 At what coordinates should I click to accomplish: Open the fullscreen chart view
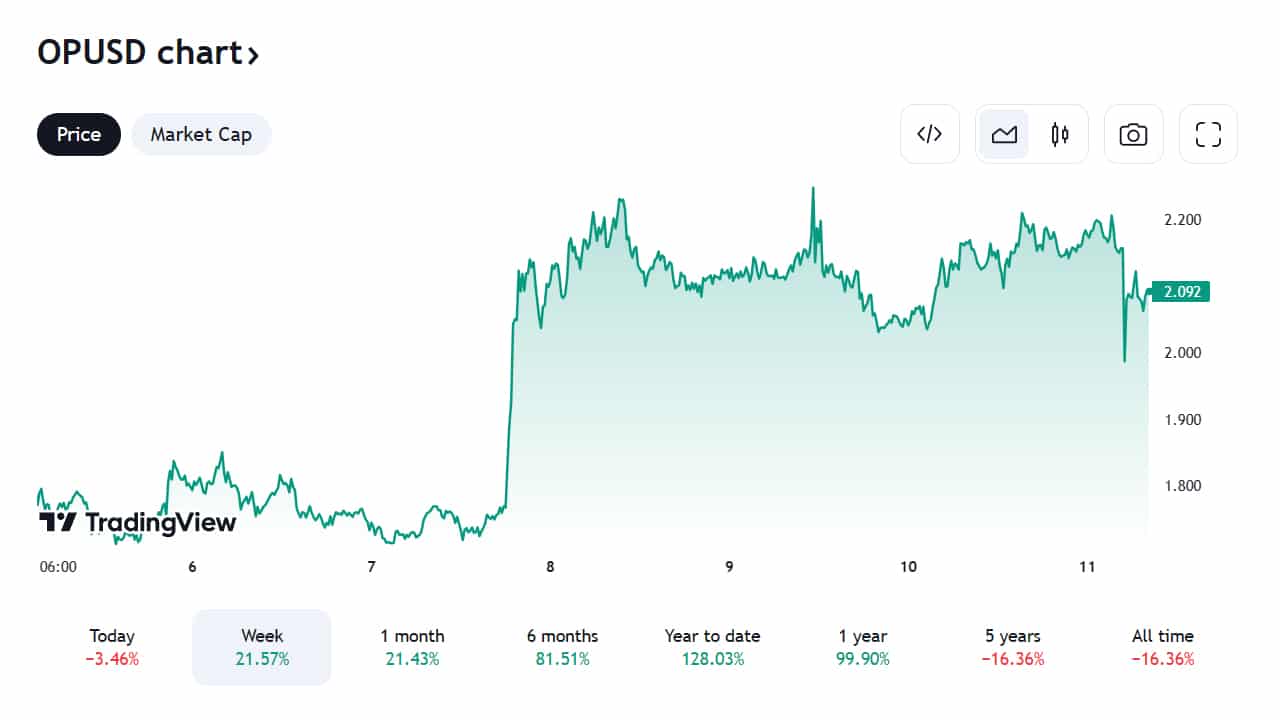1208,134
